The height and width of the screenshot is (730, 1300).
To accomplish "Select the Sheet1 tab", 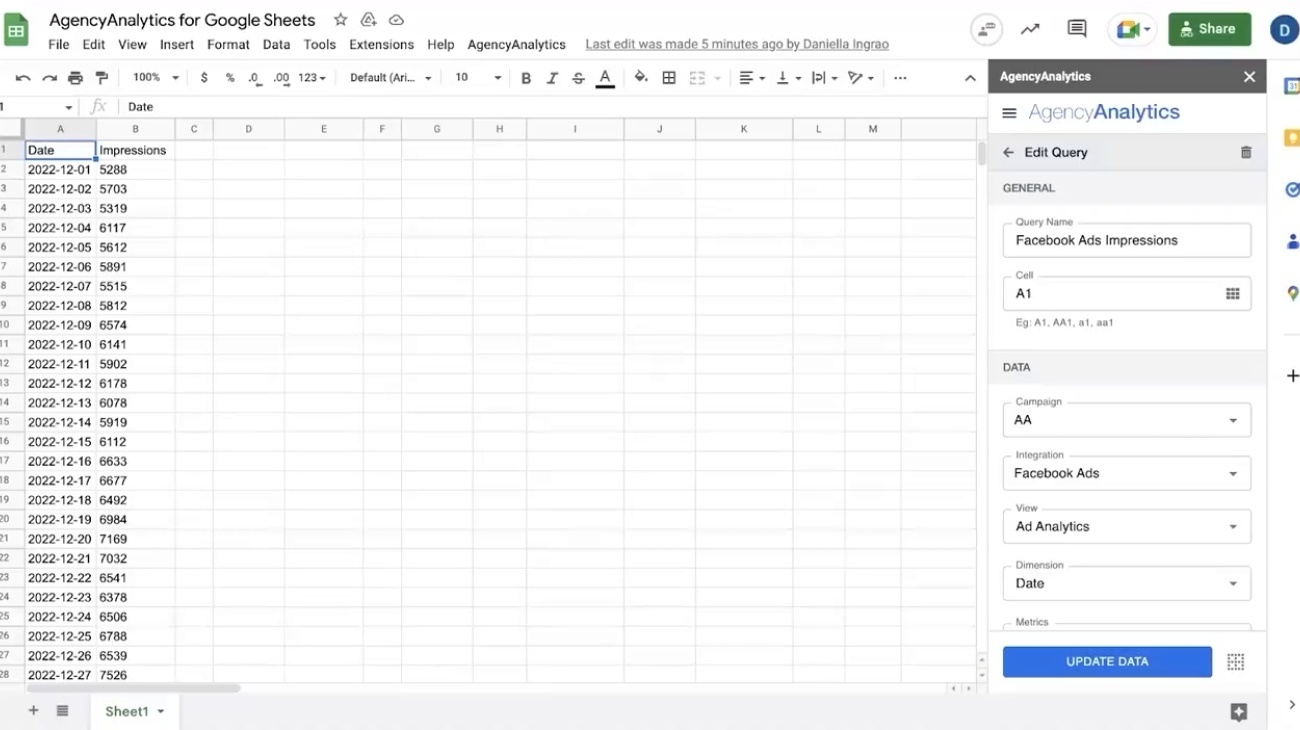I will point(134,711).
